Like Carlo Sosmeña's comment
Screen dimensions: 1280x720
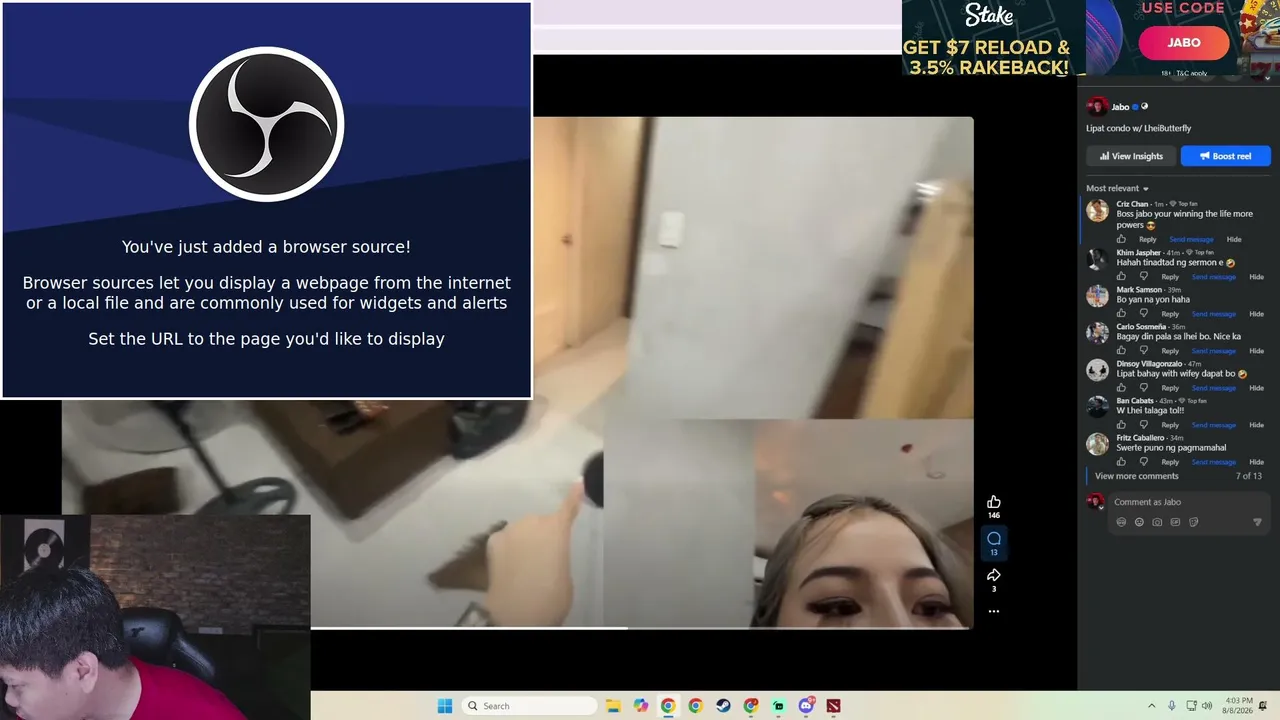(1121, 350)
